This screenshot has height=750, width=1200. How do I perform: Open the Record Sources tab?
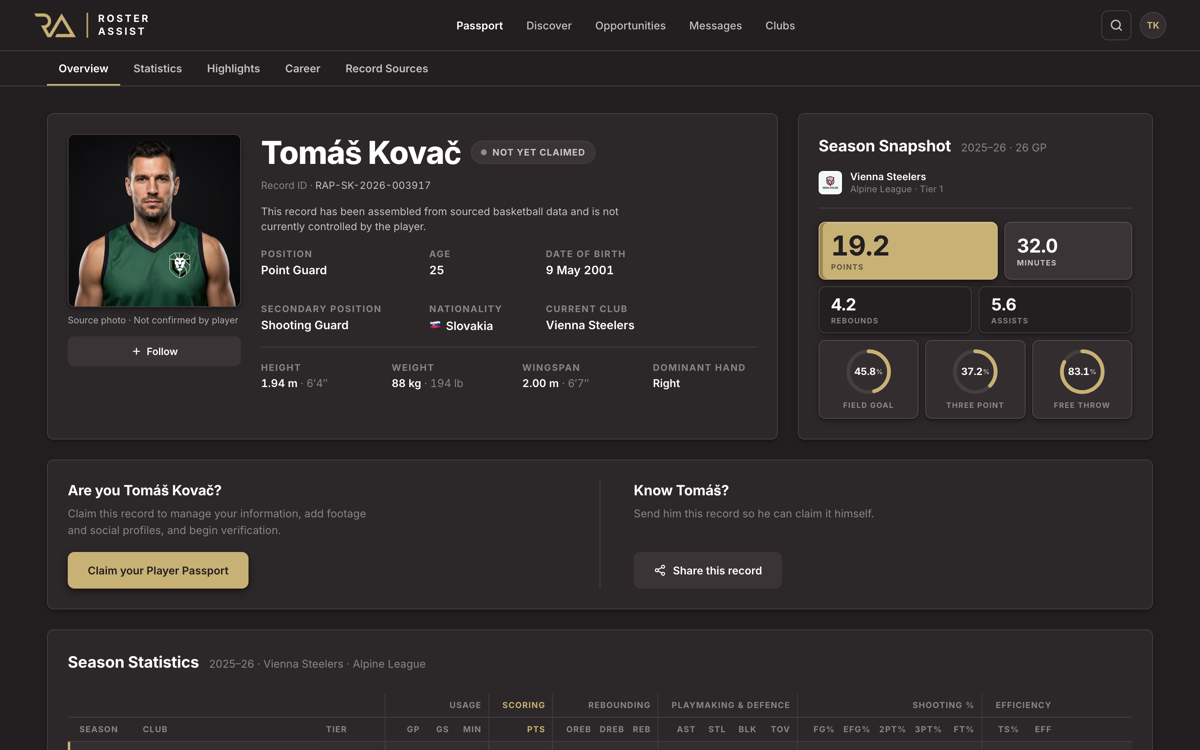coord(386,68)
